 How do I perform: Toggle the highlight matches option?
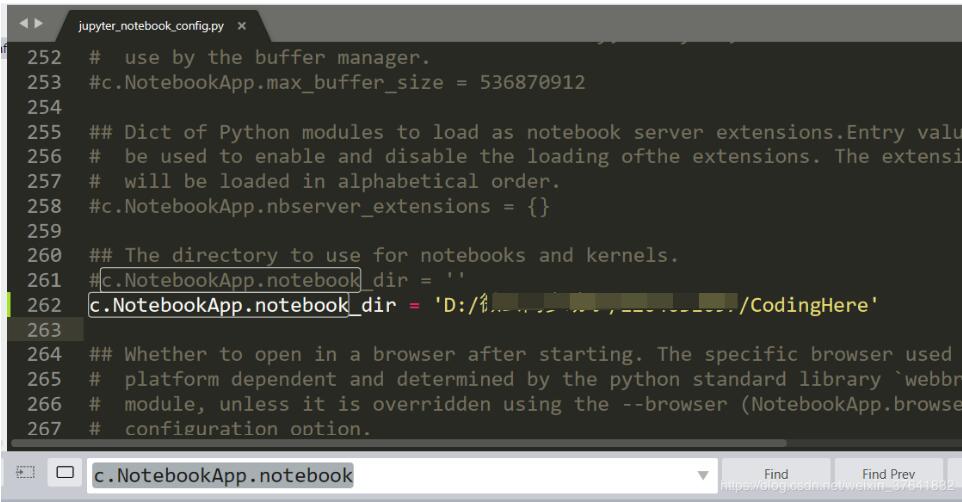[x=65, y=473]
